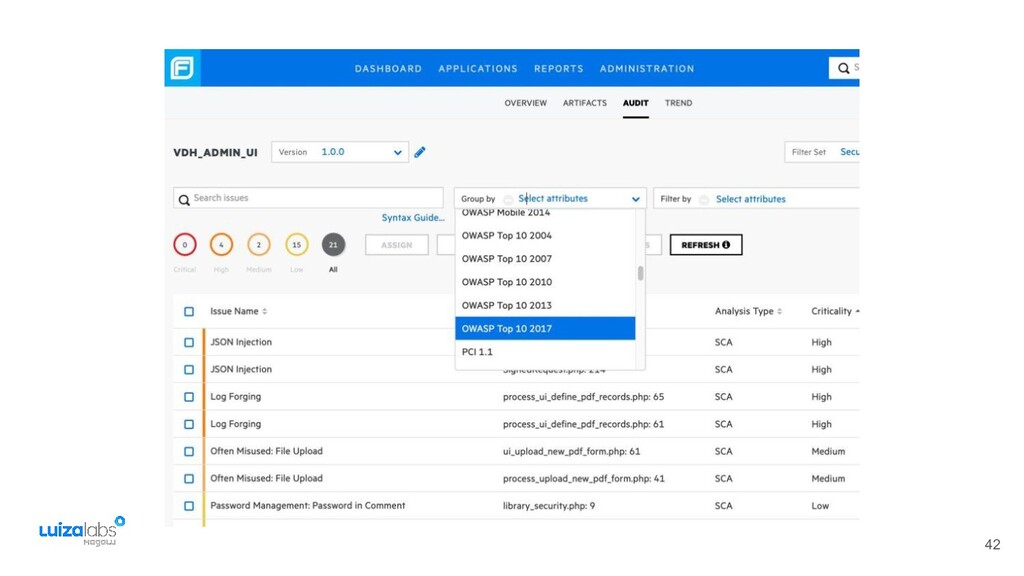
Task: Click process_ui_define_pdf_records.php: 65 location
Action: click(x=583, y=397)
